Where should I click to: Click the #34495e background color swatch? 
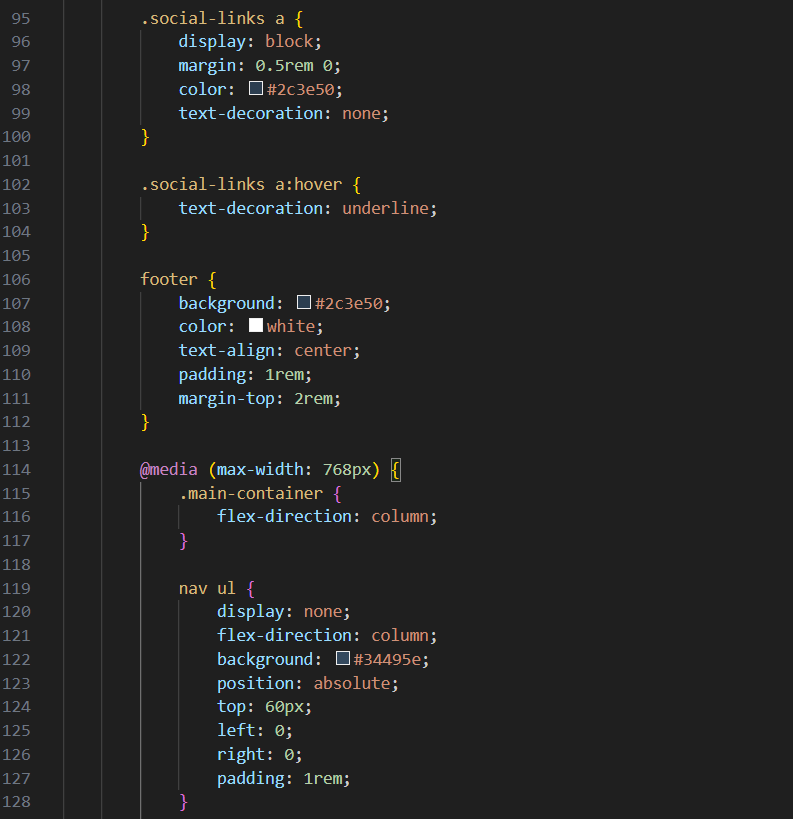(343, 659)
